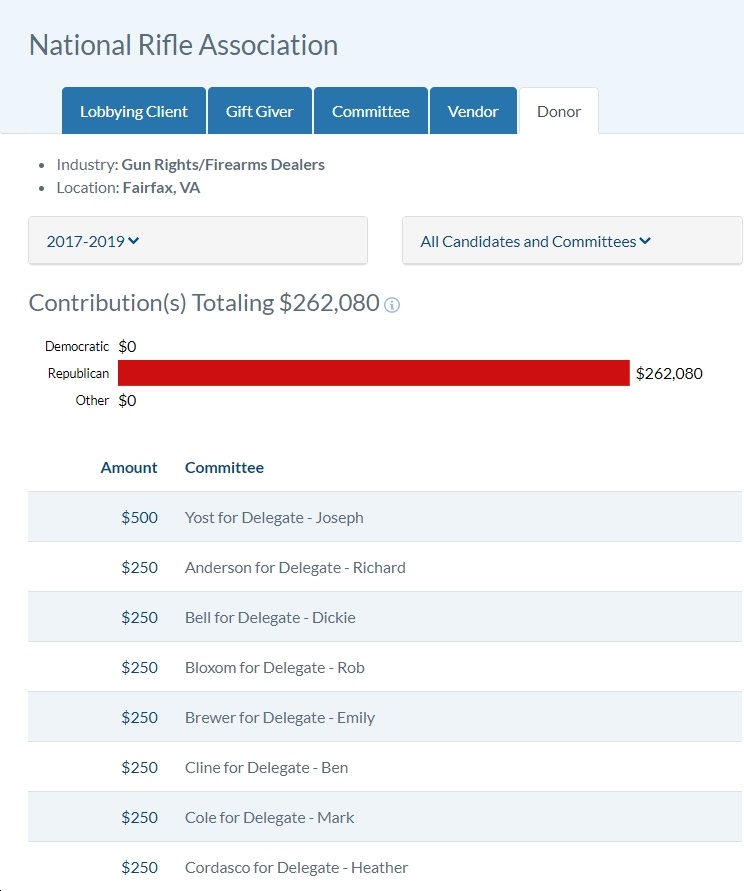Expand the All Candidates and Committees dropdown
The height and width of the screenshot is (891, 744).
572,240
